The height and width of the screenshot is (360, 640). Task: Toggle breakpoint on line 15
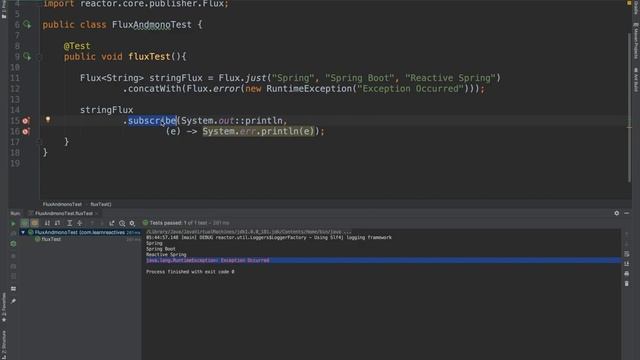(x=26, y=120)
